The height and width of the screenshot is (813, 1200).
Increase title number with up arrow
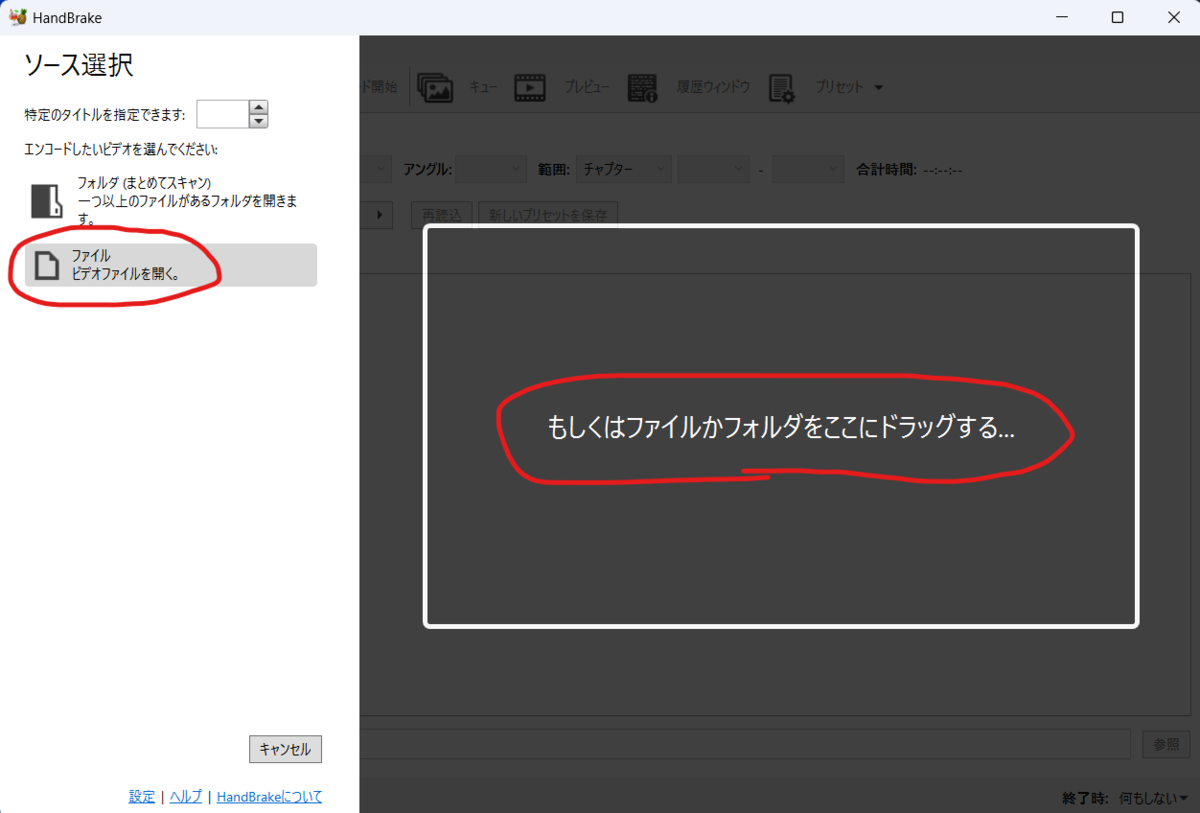258,107
